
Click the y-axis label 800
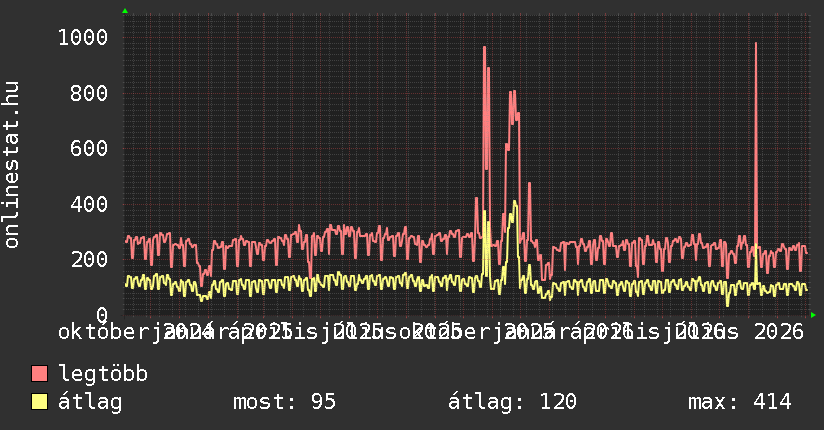89,94
